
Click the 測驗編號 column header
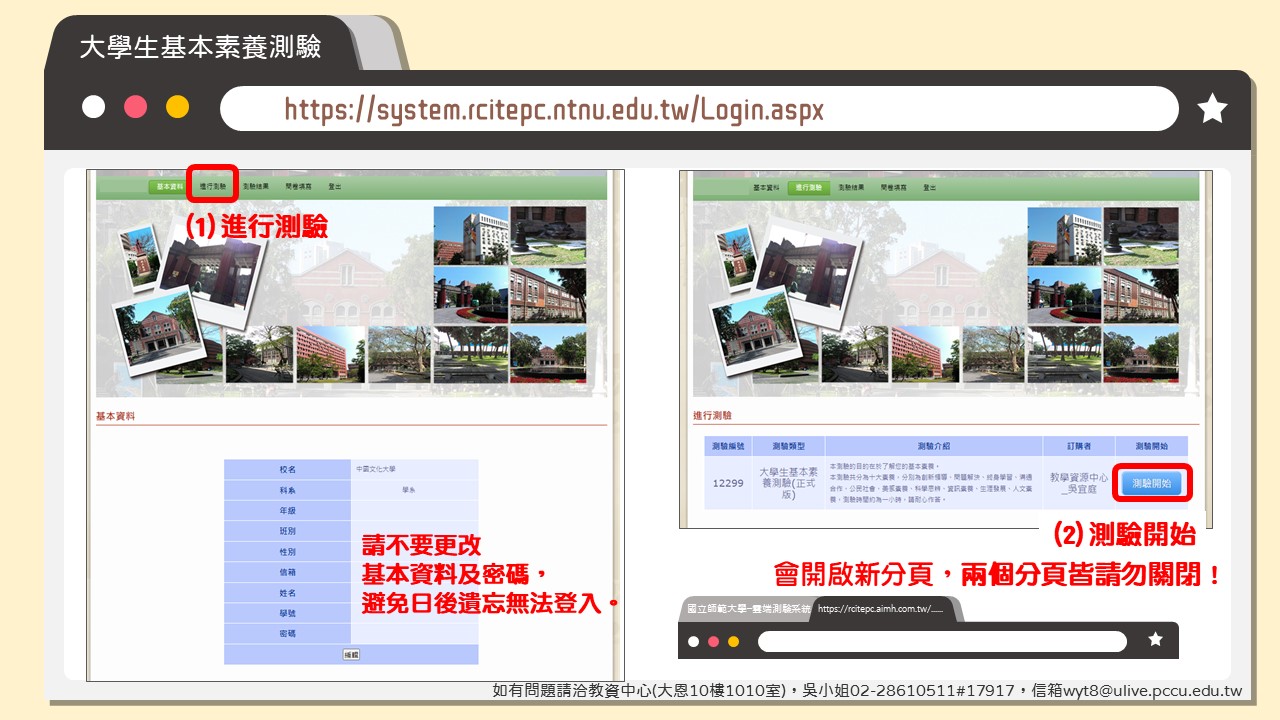(727, 446)
